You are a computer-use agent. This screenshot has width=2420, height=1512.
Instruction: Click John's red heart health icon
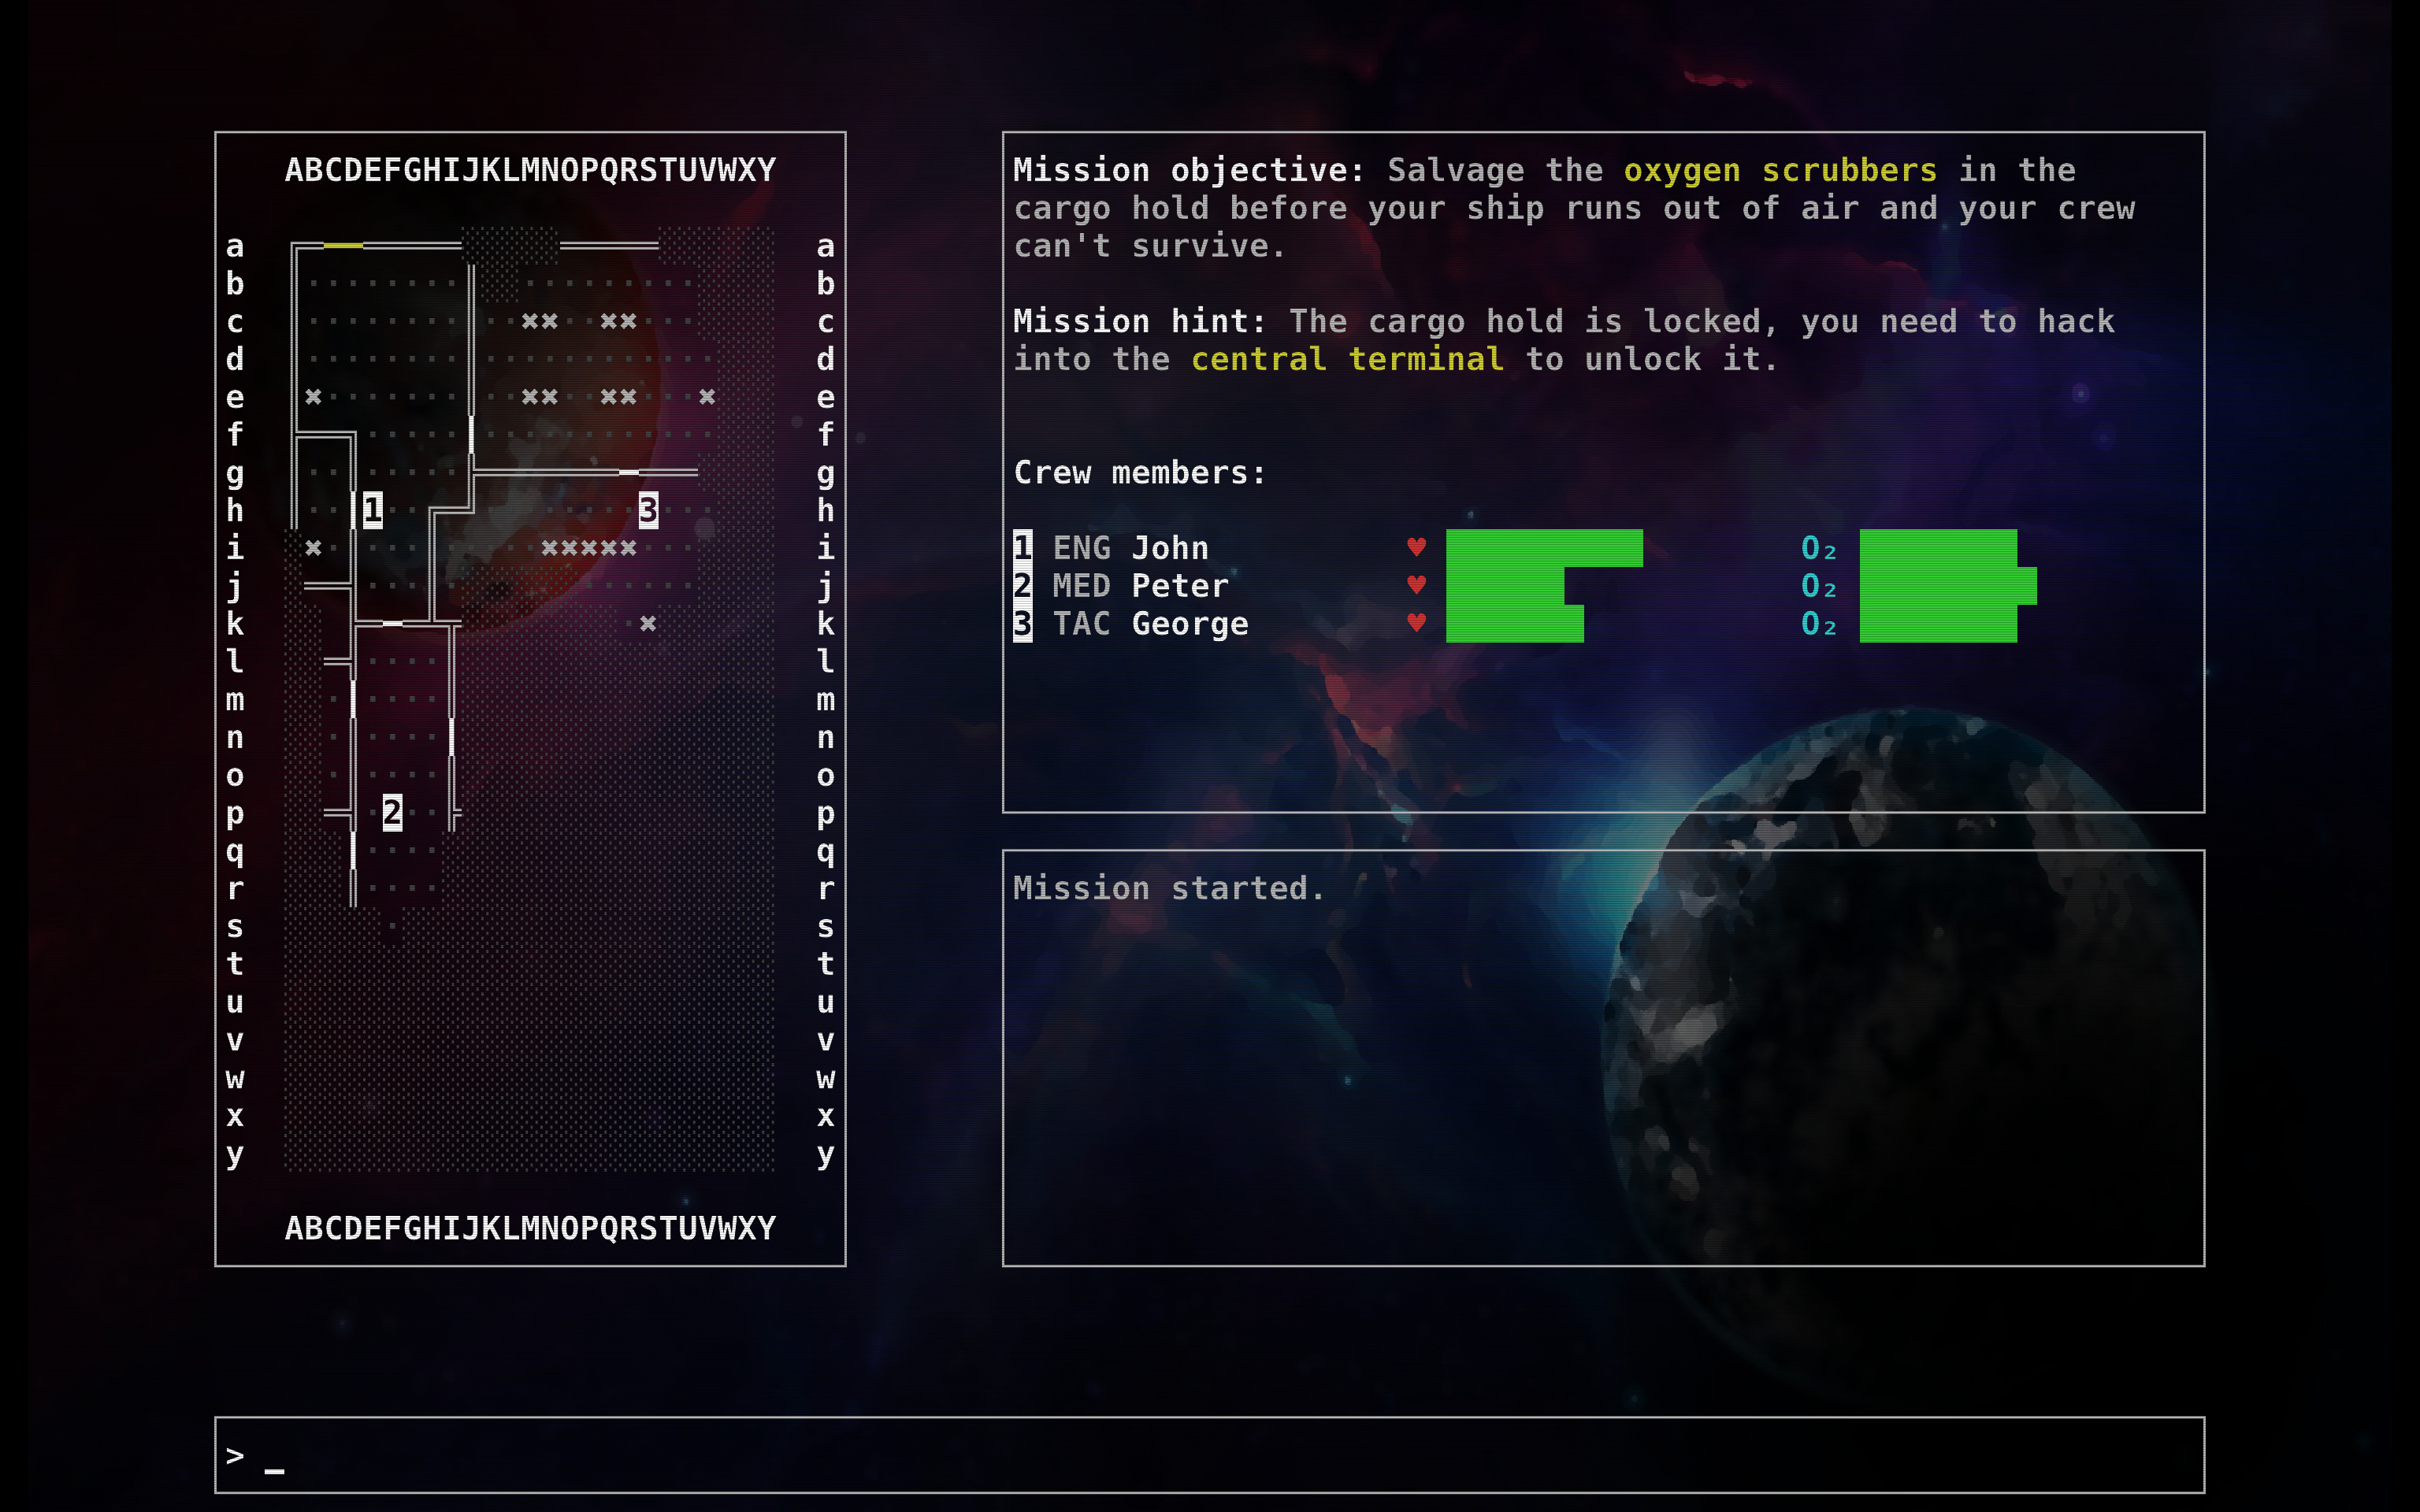click(1416, 547)
